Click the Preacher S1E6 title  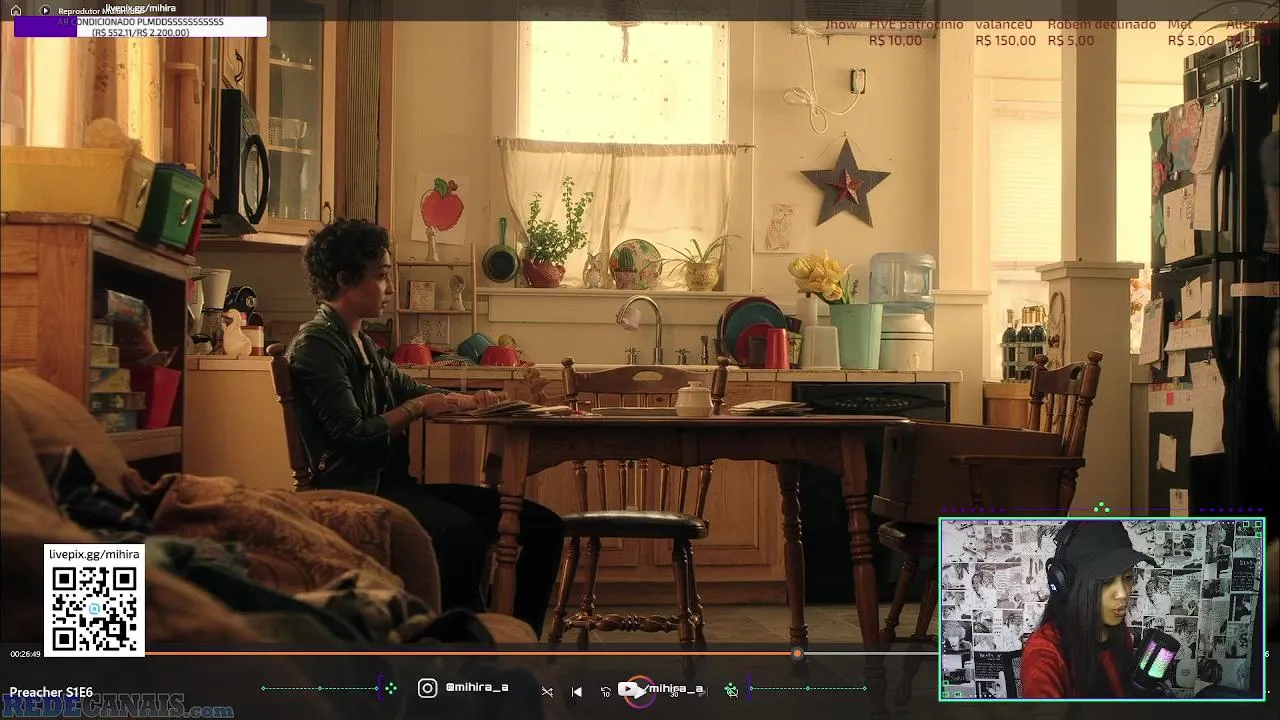pyautogui.click(x=51, y=692)
